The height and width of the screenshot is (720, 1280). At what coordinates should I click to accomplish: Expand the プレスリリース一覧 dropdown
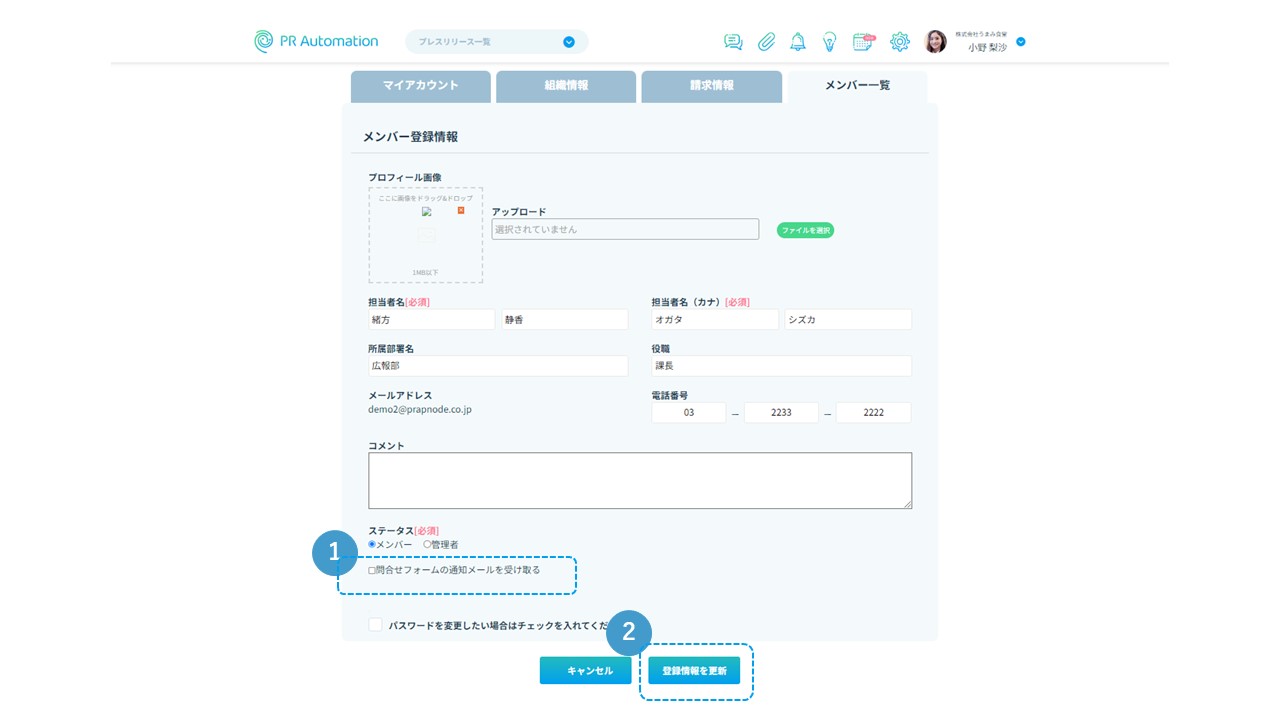(568, 42)
